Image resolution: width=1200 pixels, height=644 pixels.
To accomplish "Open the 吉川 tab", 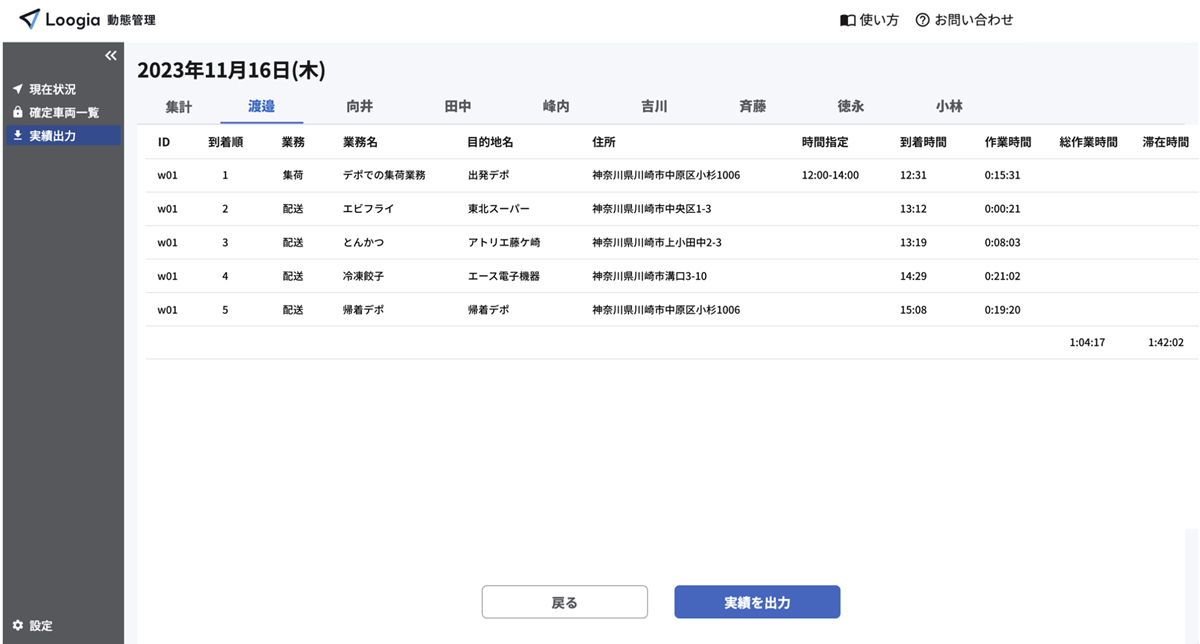I will coord(654,106).
